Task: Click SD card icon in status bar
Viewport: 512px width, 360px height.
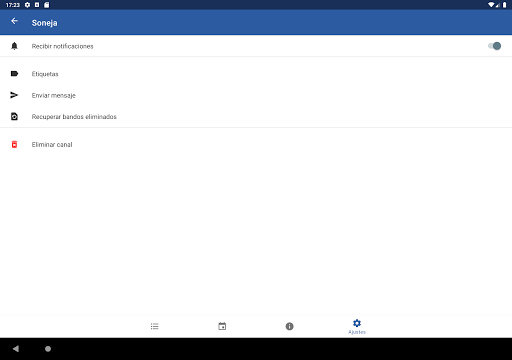Action: 47,5
